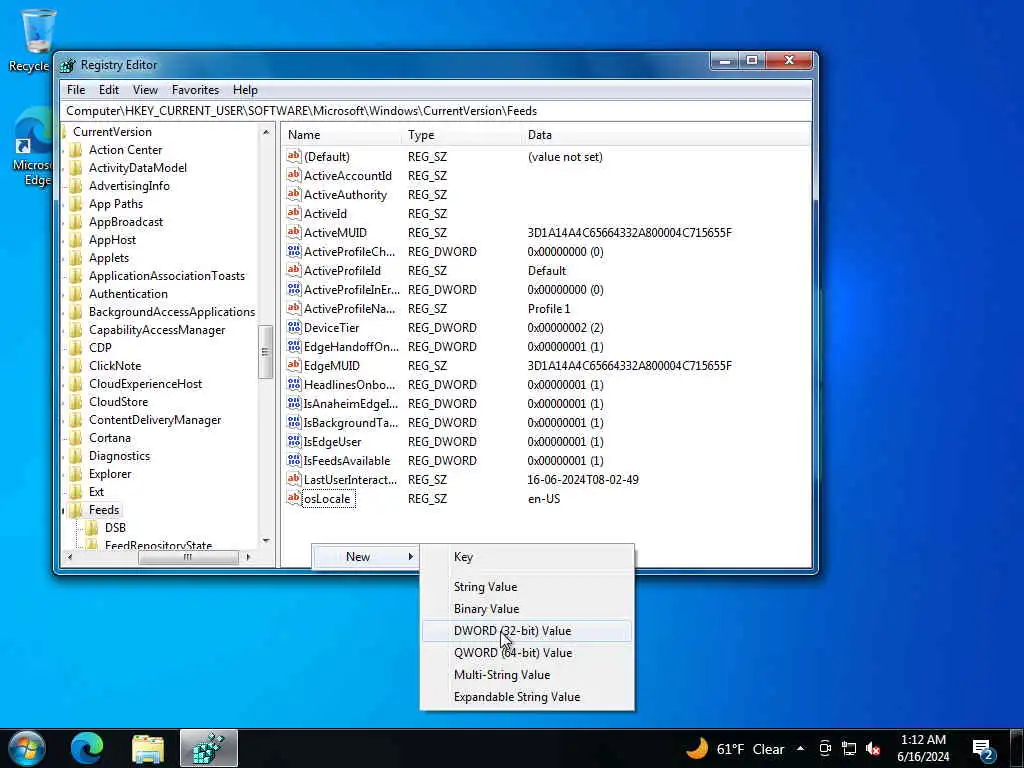Choose String Value from submenu
This screenshot has width=1024, height=768.
point(526,586)
